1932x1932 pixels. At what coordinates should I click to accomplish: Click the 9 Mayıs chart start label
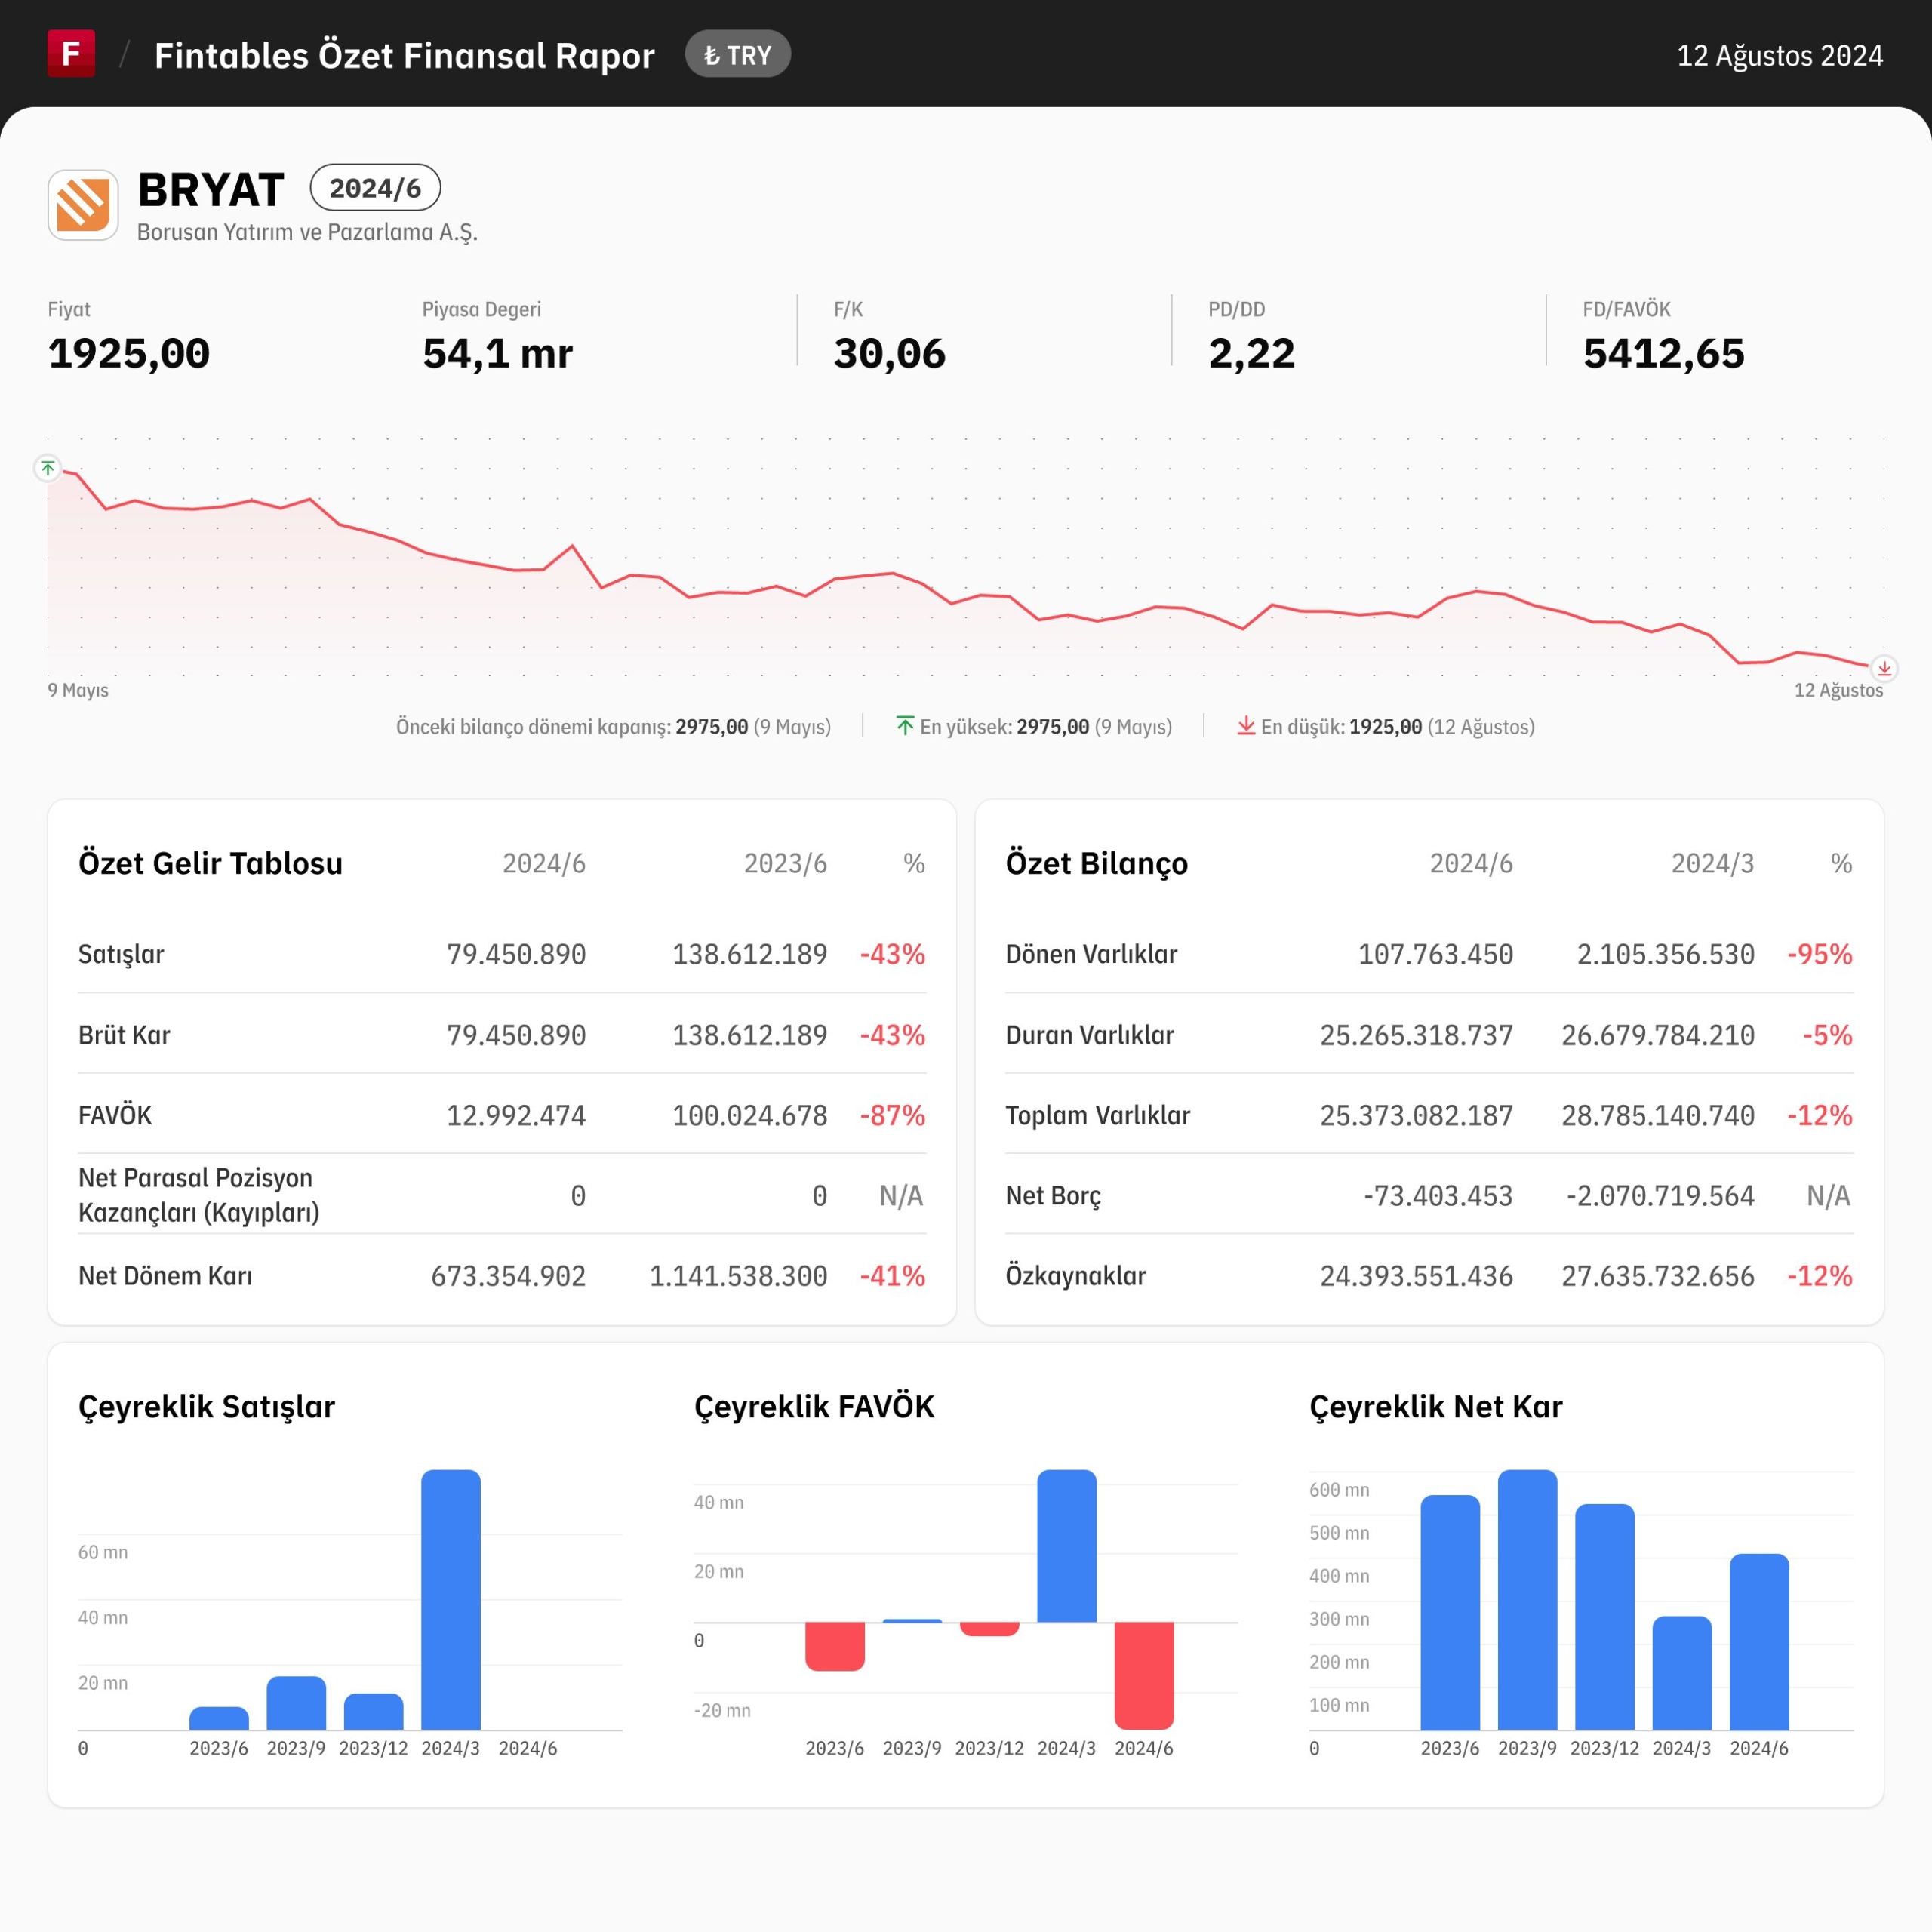pos(78,690)
